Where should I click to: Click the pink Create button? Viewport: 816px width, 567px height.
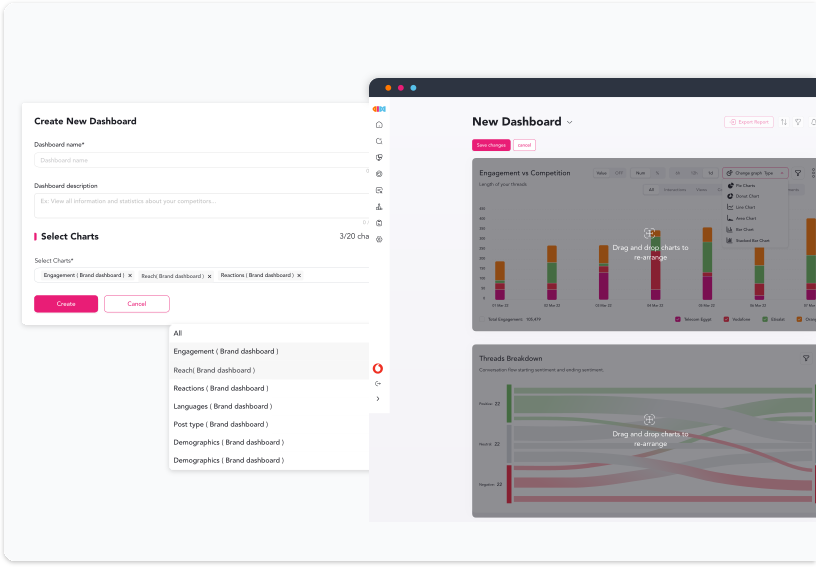click(x=66, y=304)
